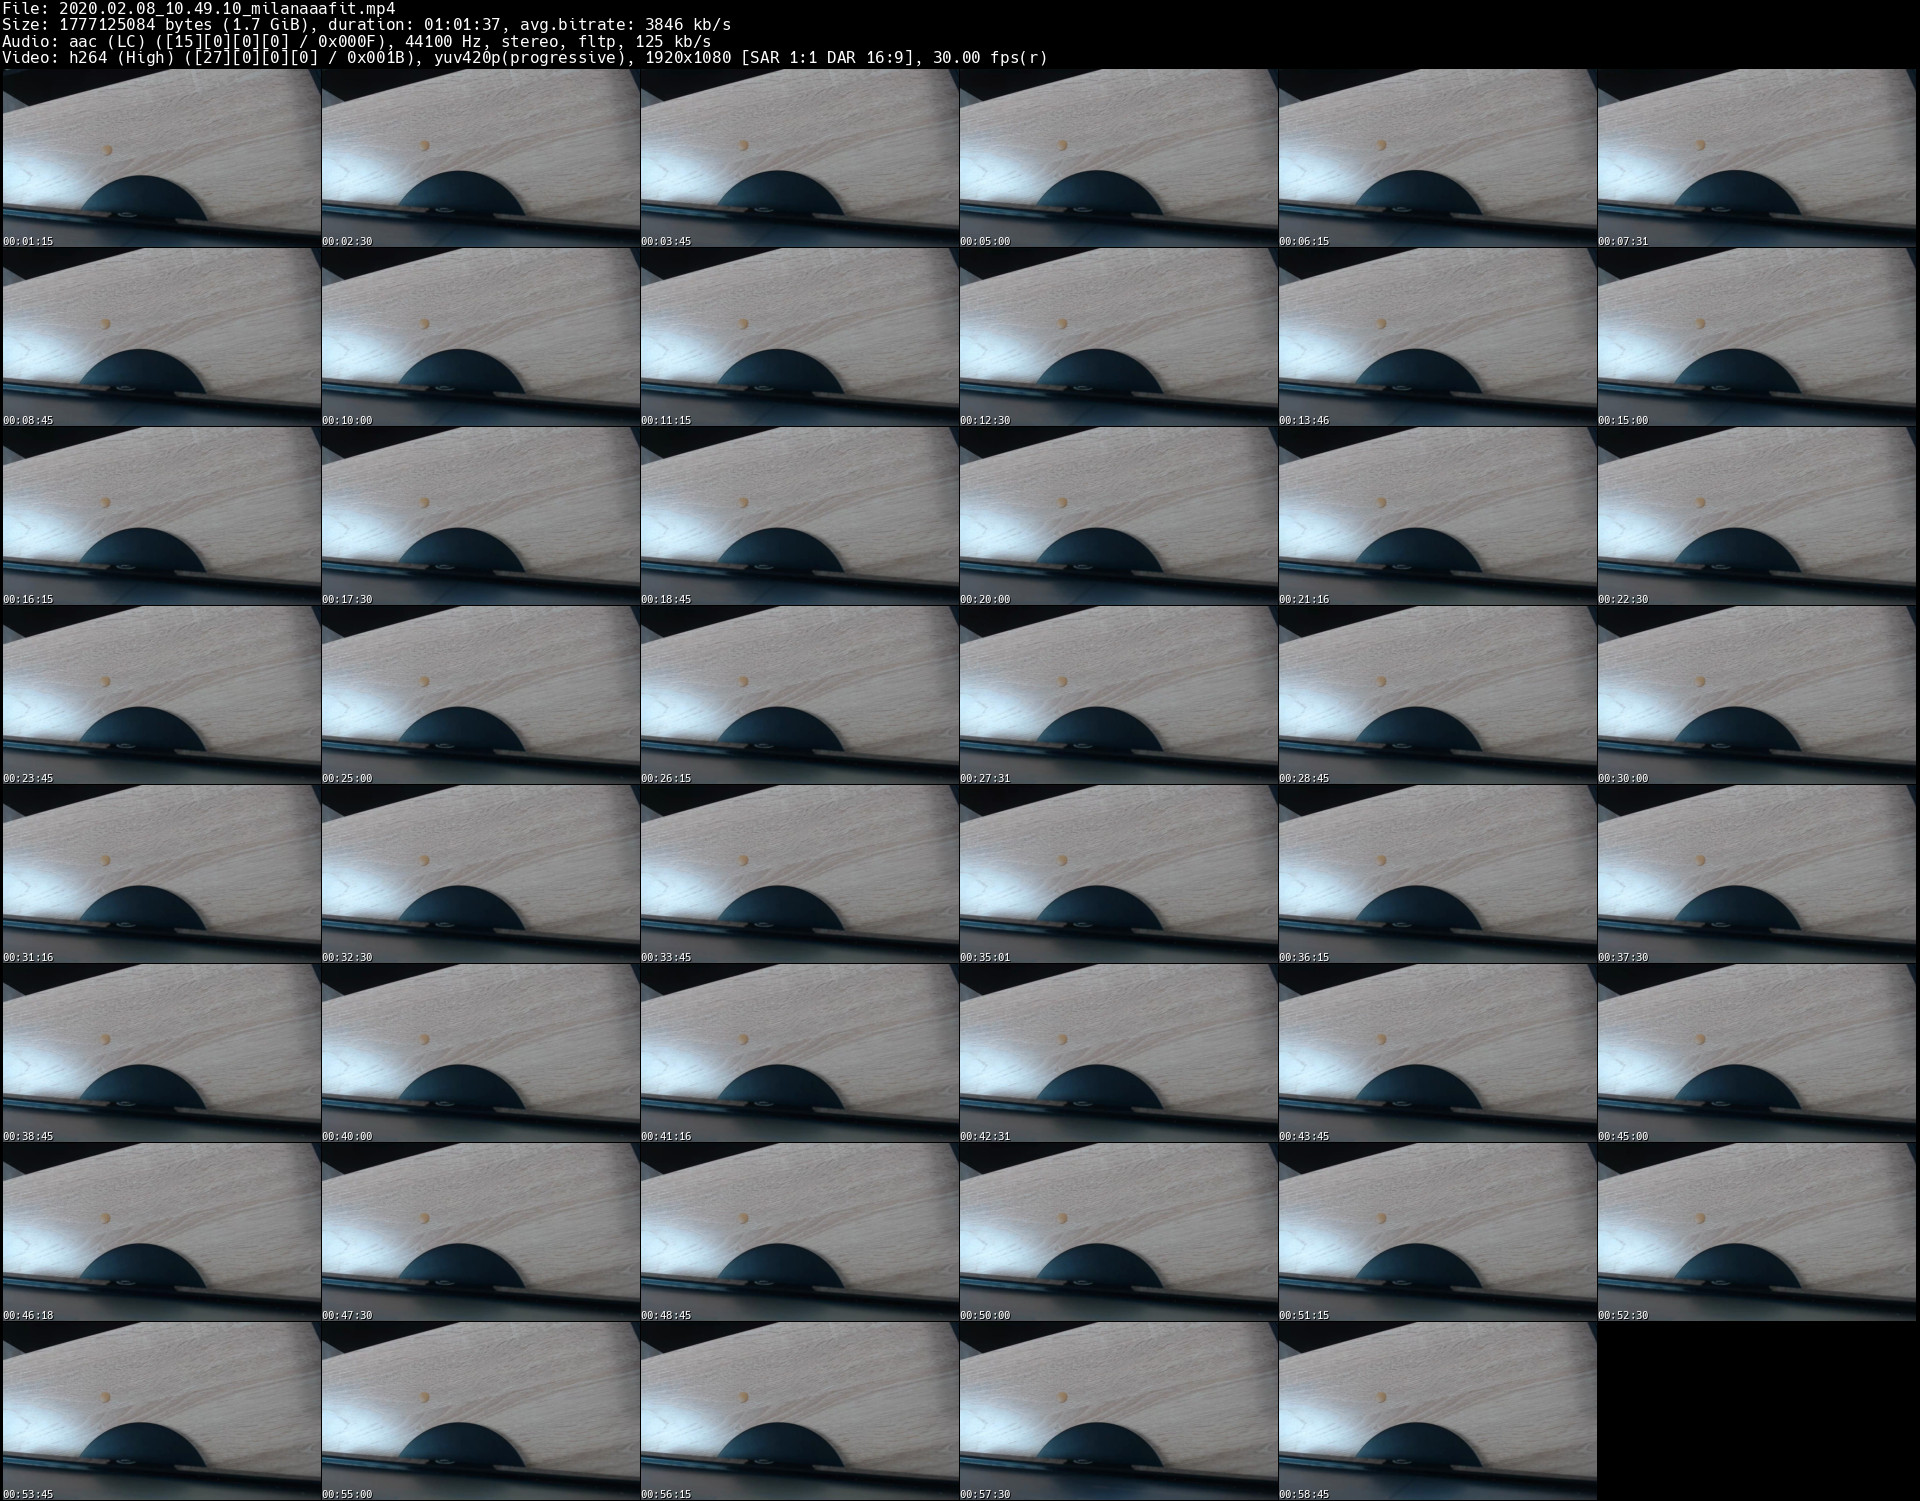Choose the video frame at 00:27:31
The width and height of the screenshot is (1920, 1501).
click(1118, 695)
